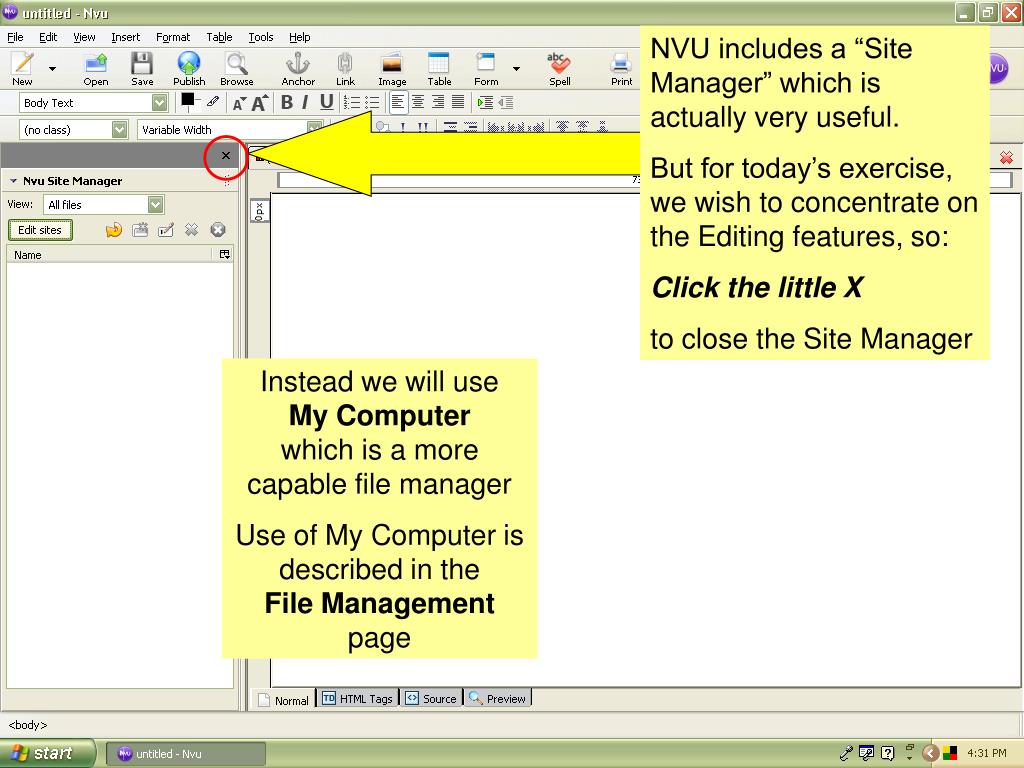
Task: Close the Site Manager with the little X
Action: [226, 155]
